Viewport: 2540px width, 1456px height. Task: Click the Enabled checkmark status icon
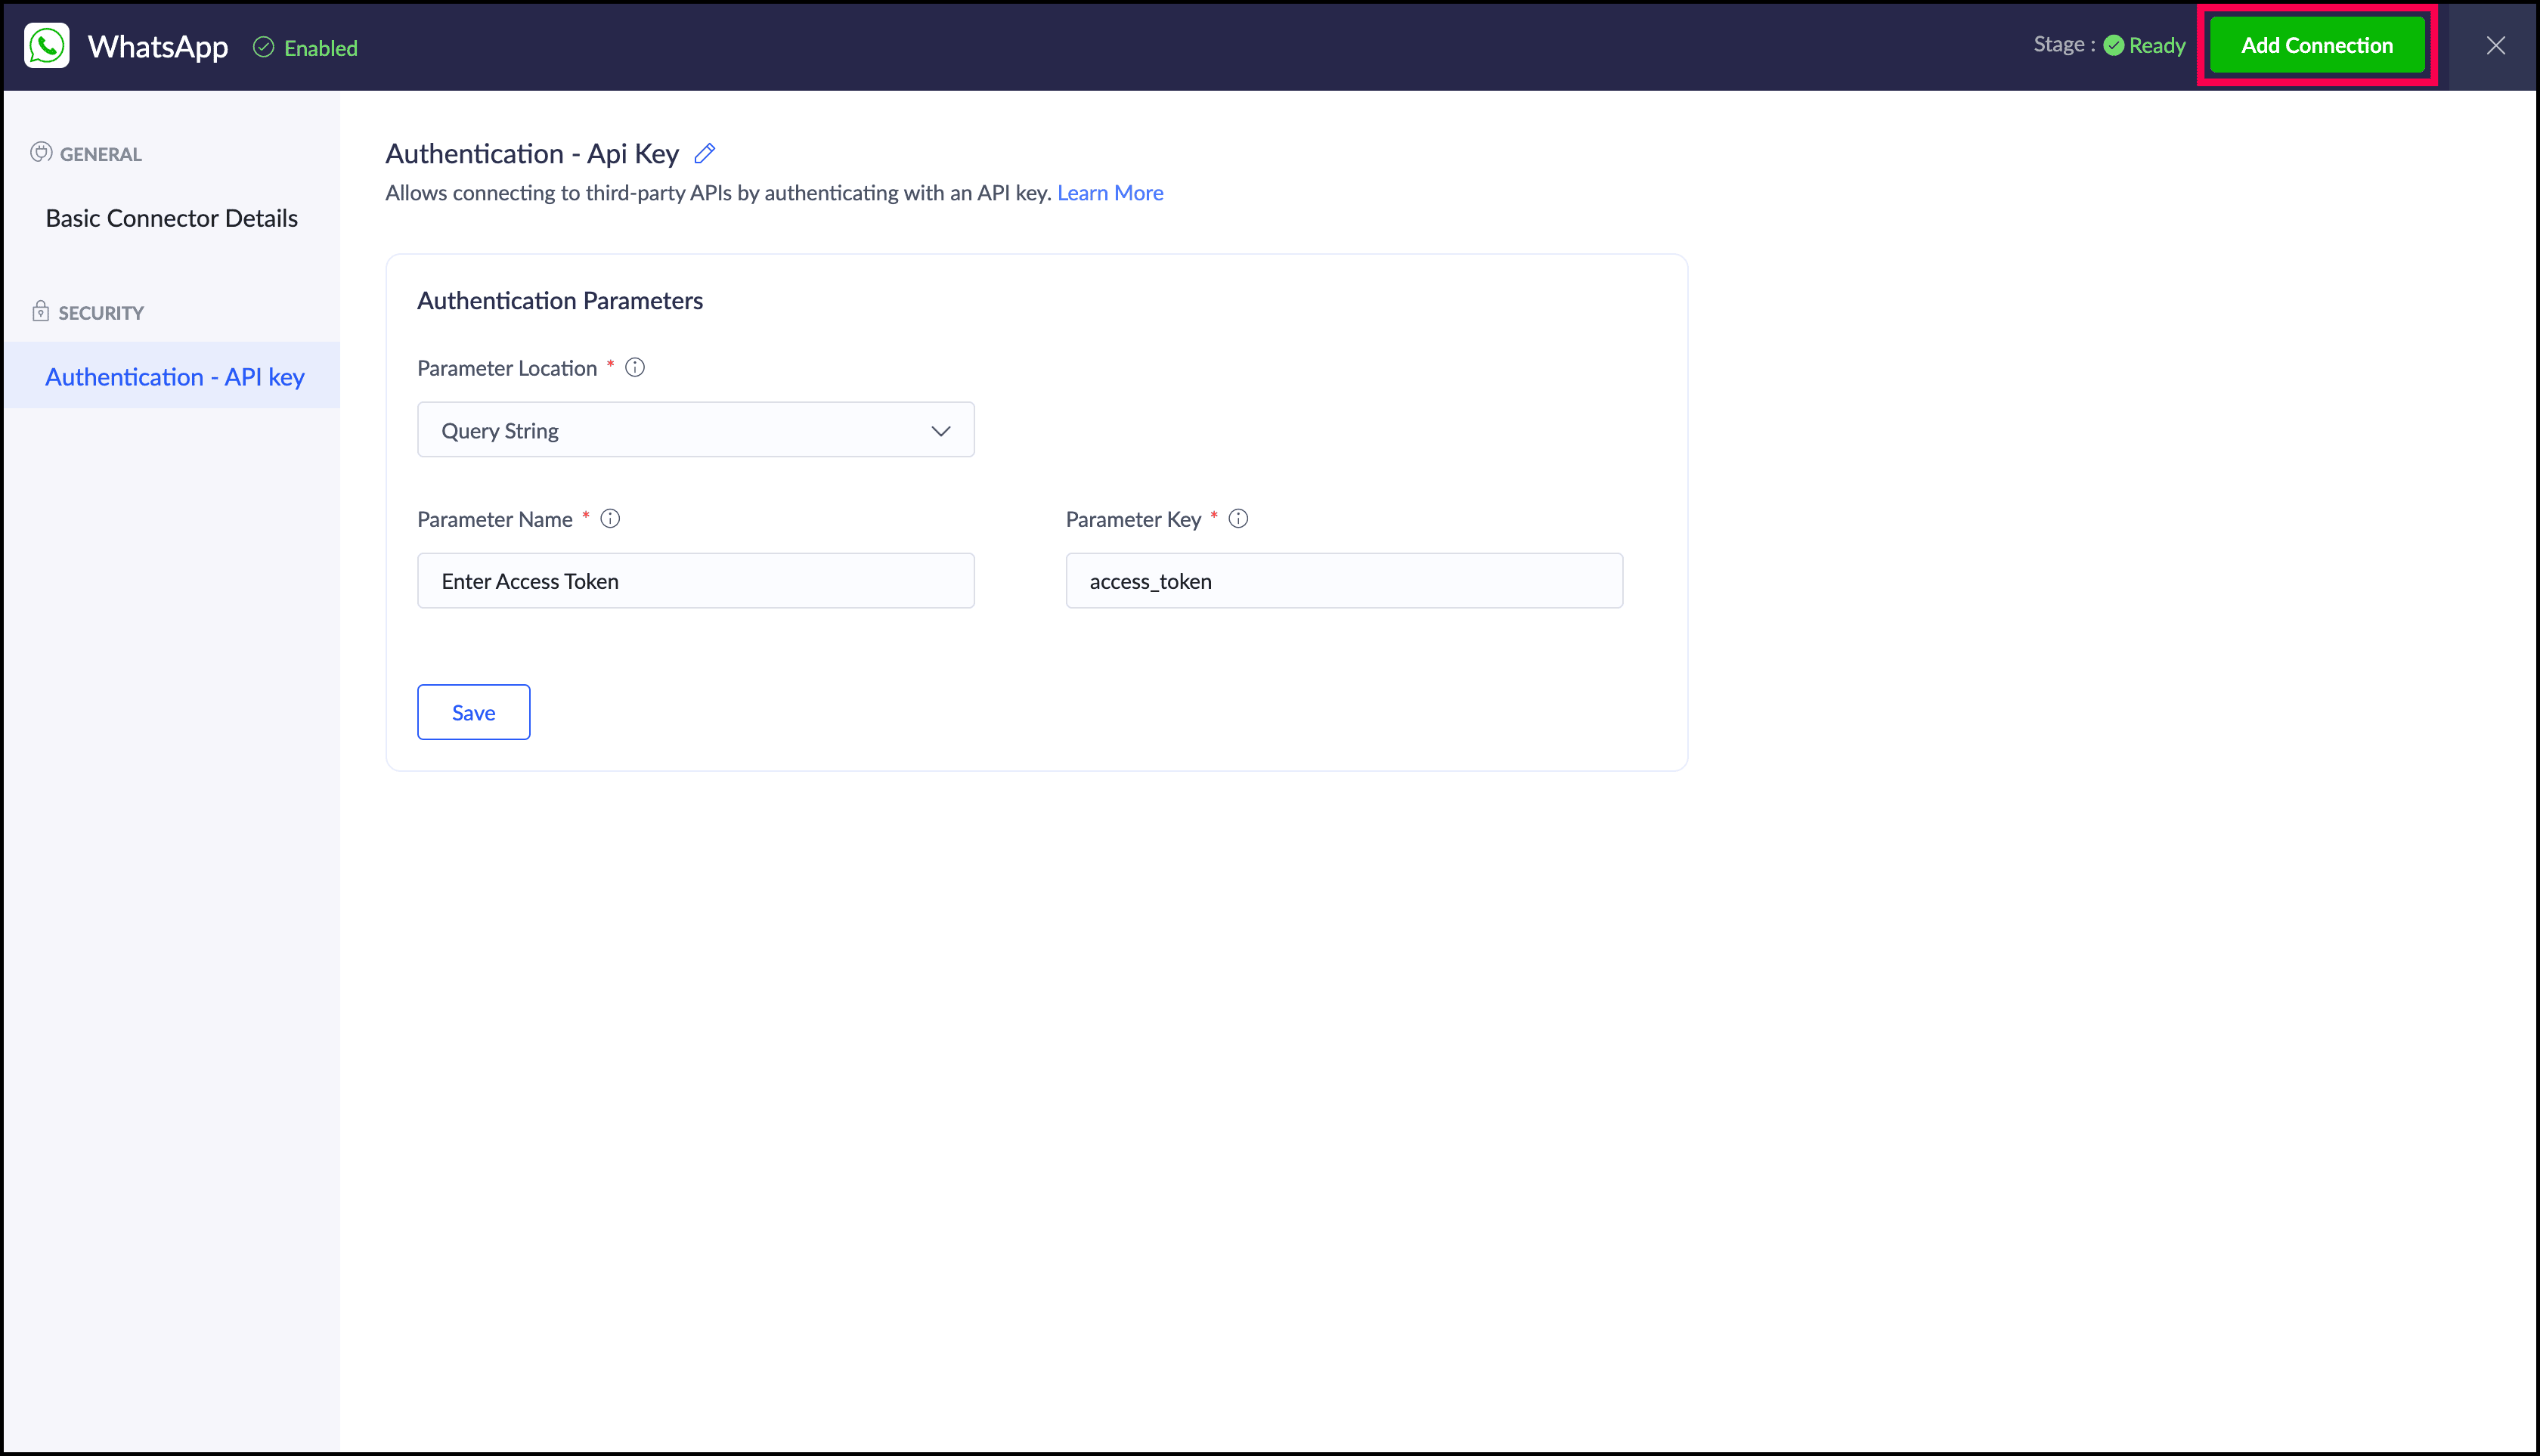click(263, 47)
